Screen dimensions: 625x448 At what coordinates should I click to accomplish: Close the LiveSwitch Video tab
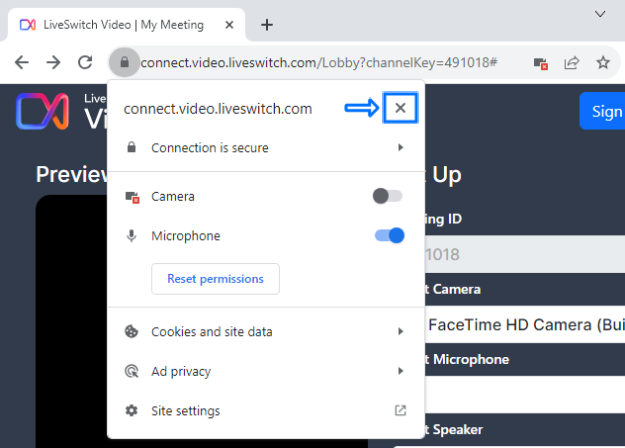coord(229,25)
